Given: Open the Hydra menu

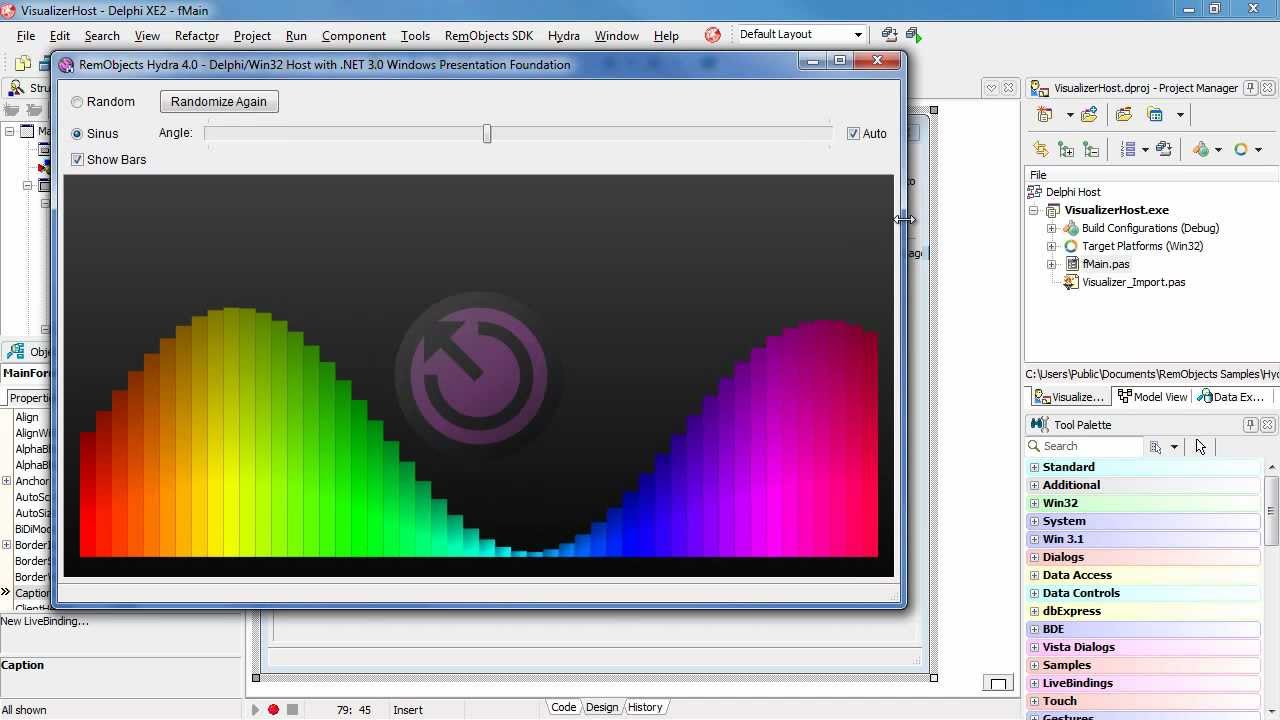Looking at the screenshot, I should 564,36.
